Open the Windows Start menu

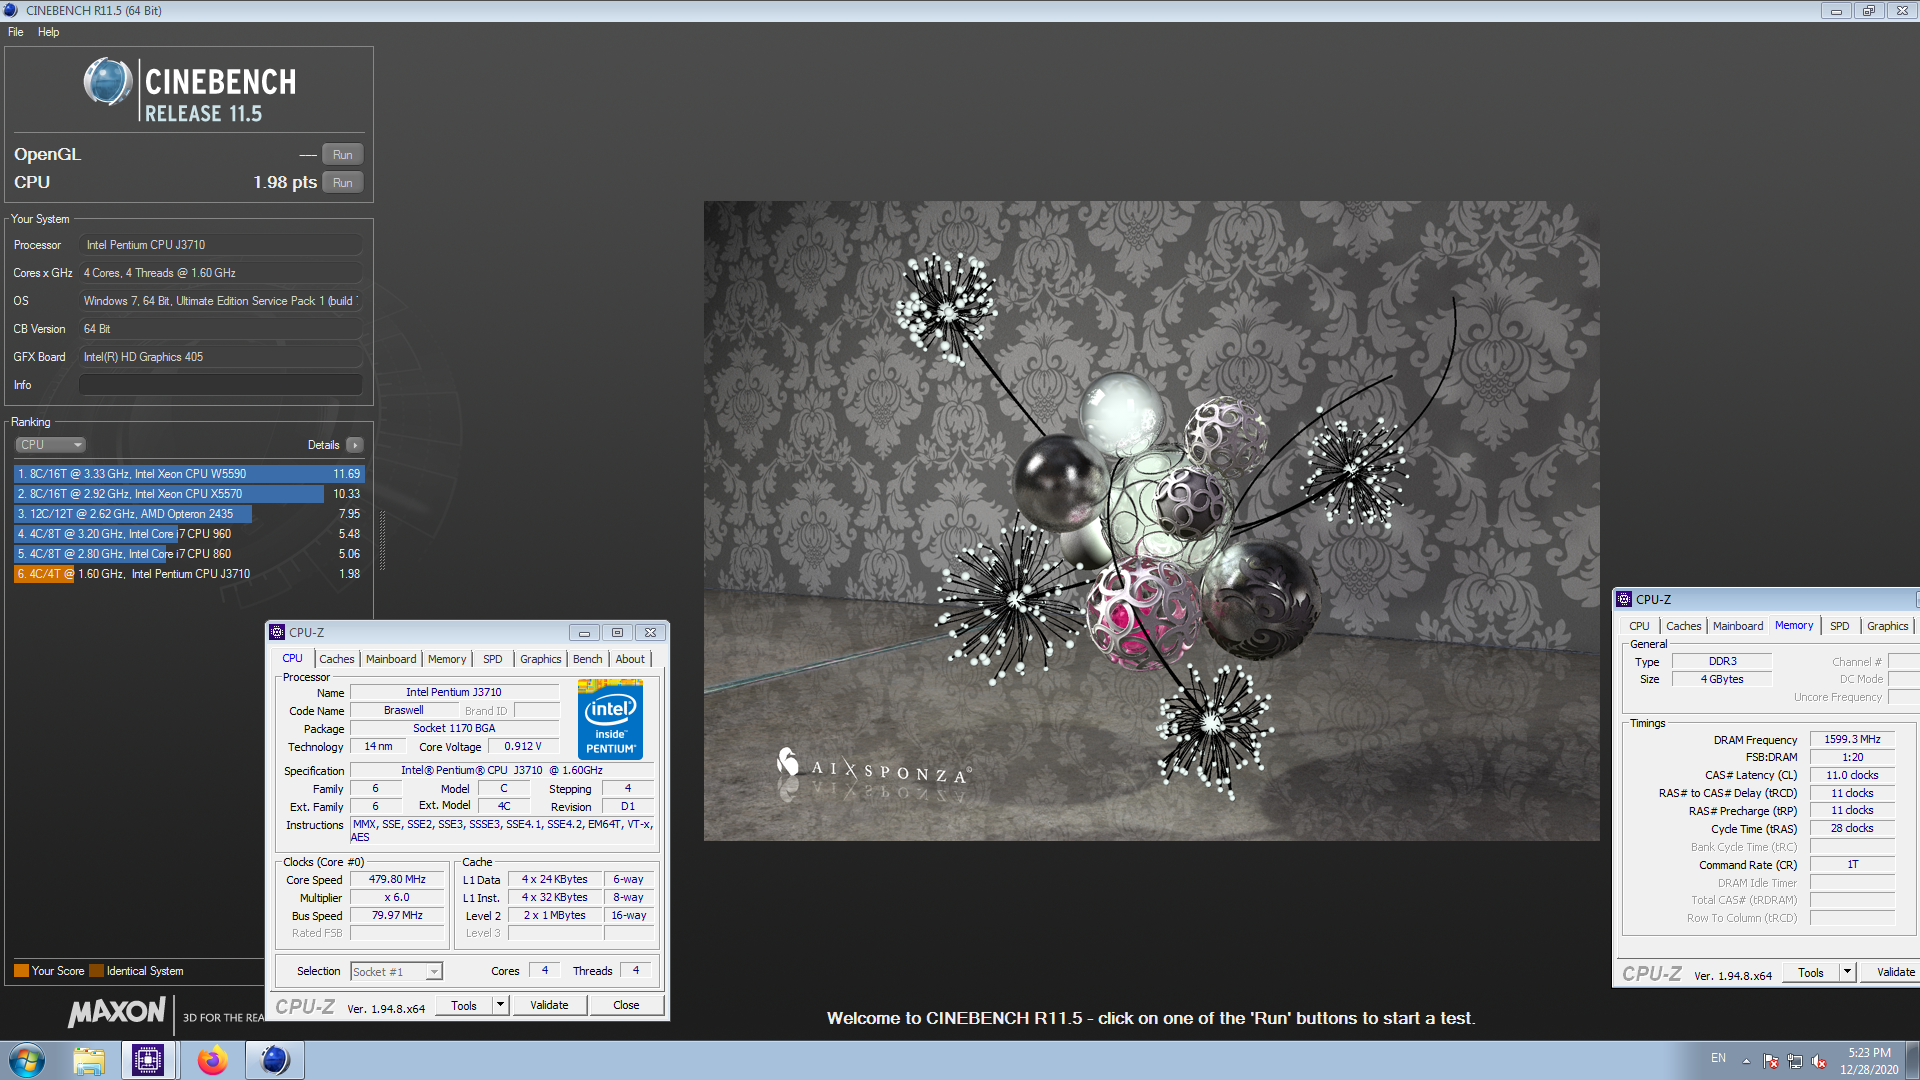pyautogui.click(x=27, y=1060)
